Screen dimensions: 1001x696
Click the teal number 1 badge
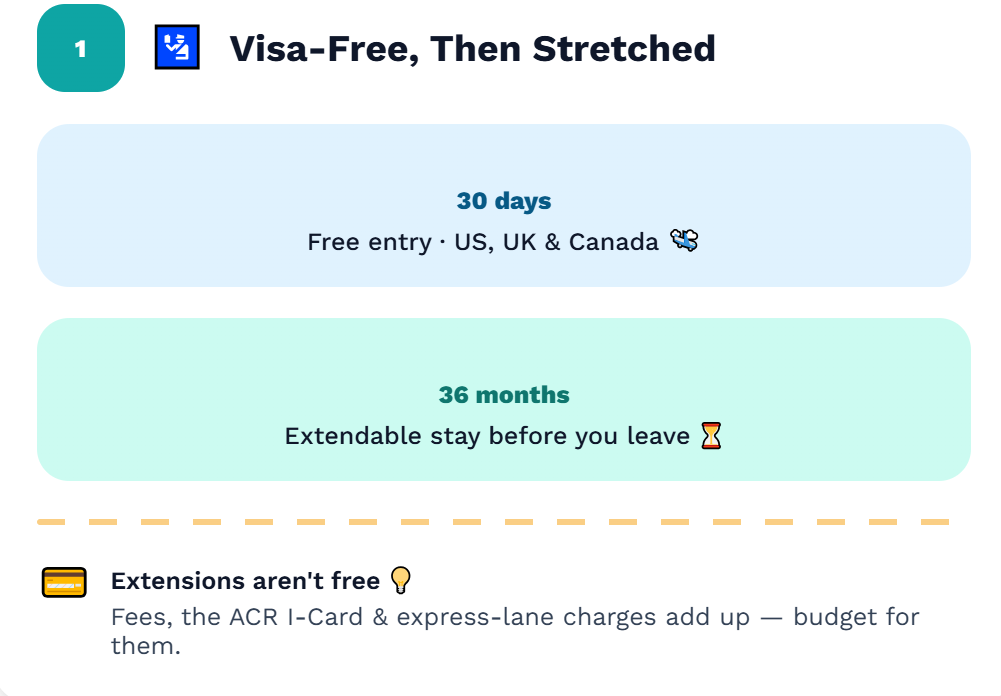point(81,48)
